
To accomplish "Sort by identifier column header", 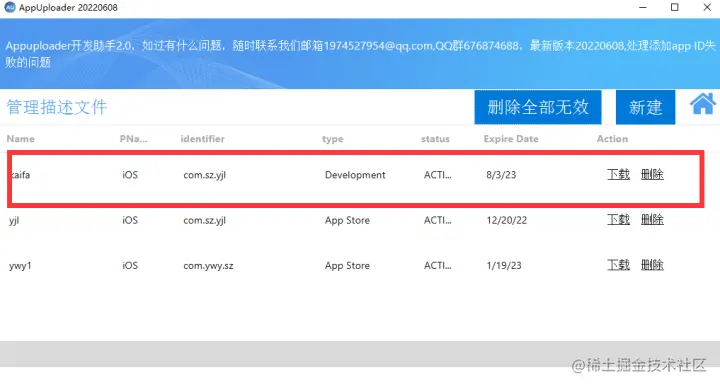I will [202, 139].
